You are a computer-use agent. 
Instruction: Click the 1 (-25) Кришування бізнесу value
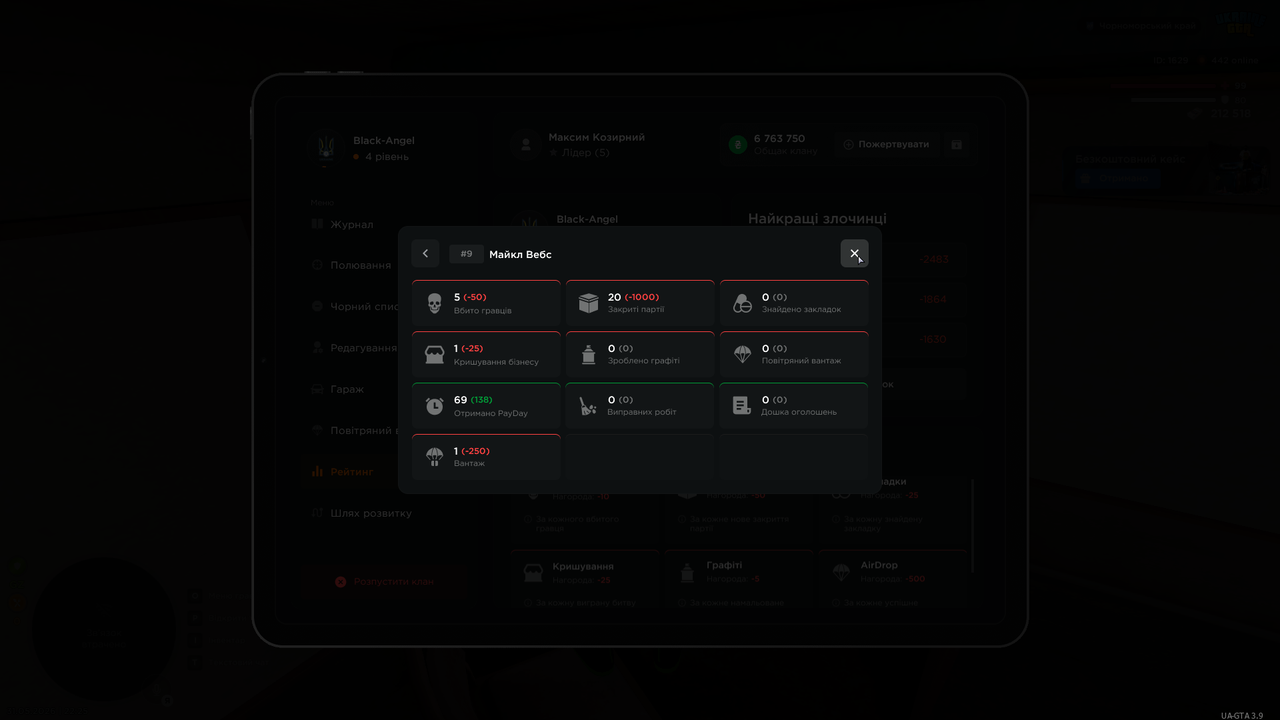coord(468,348)
